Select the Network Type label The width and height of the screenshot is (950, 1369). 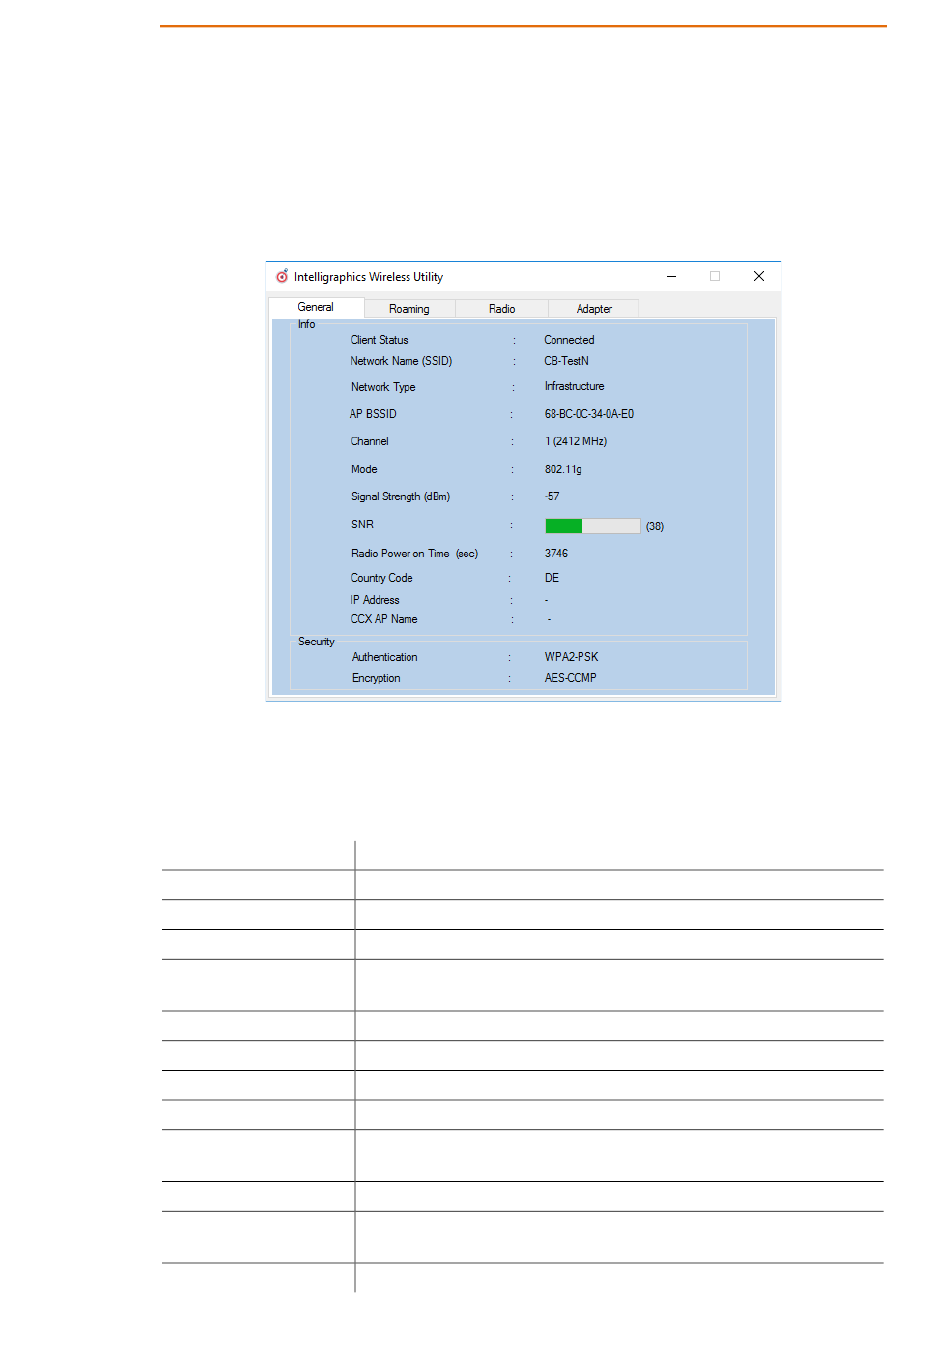coord(383,387)
